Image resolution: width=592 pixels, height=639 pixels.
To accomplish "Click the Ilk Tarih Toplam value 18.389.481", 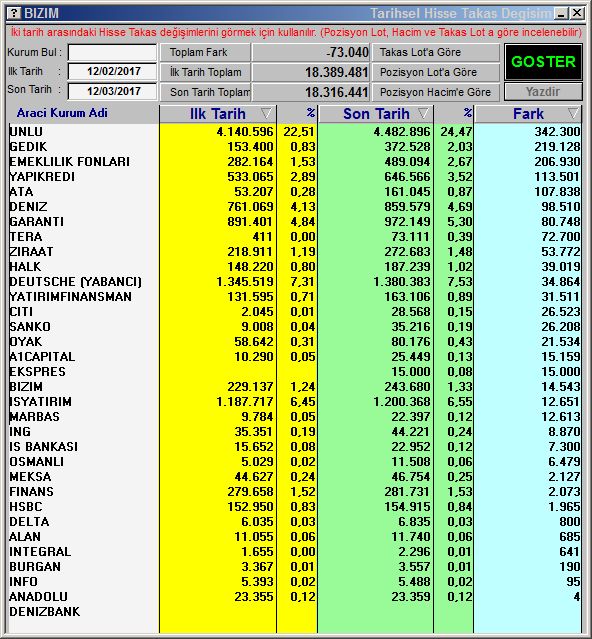I will (337, 72).
